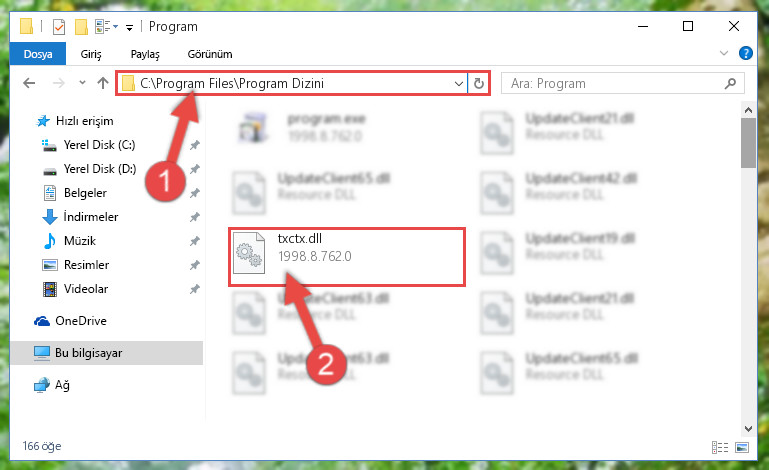
Task: Focus the Ara: Program search field
Action: [616, 83]
